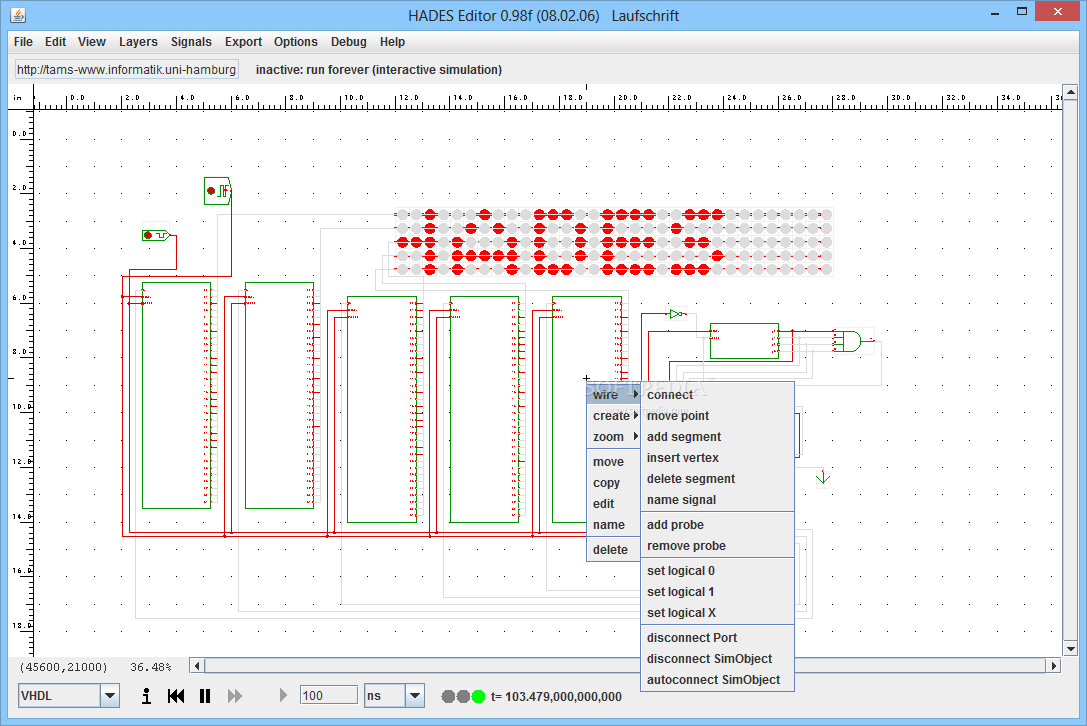Click the step time field showing 100

coord(329,695)
